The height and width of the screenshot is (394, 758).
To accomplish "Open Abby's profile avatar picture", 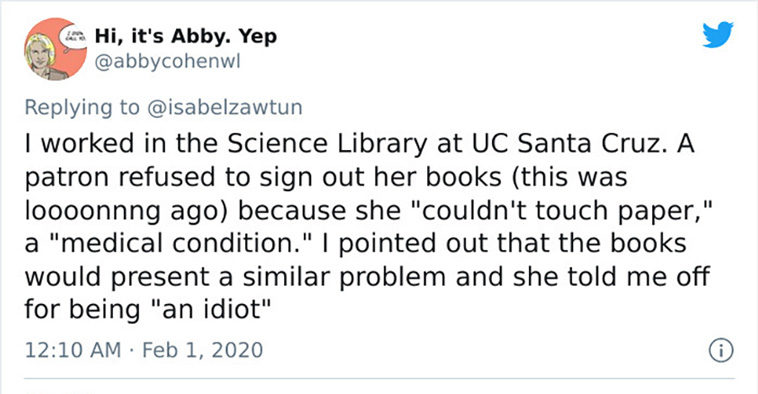I will click(56, 49).
